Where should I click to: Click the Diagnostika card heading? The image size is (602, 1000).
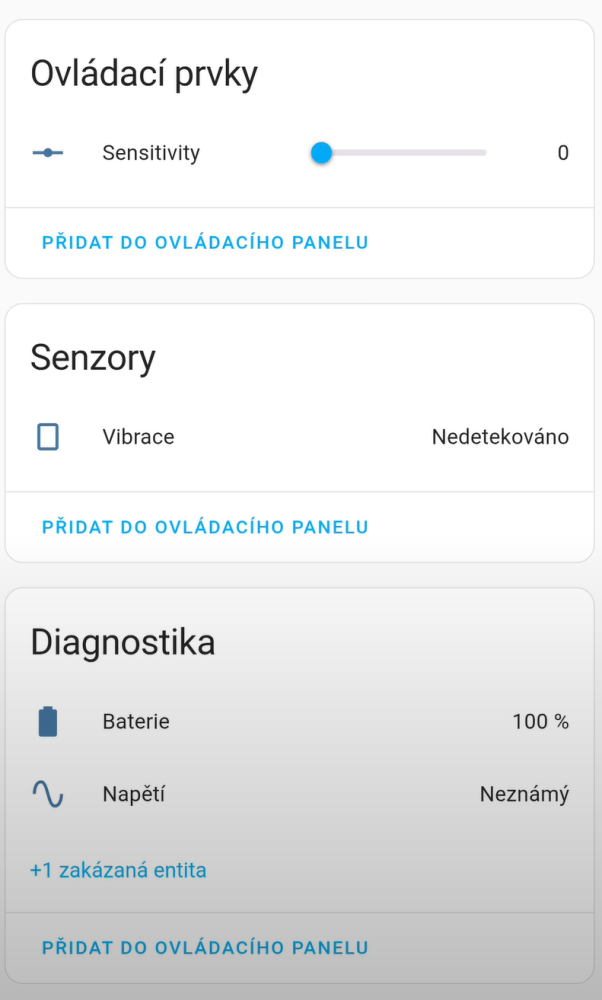point(123,642)
